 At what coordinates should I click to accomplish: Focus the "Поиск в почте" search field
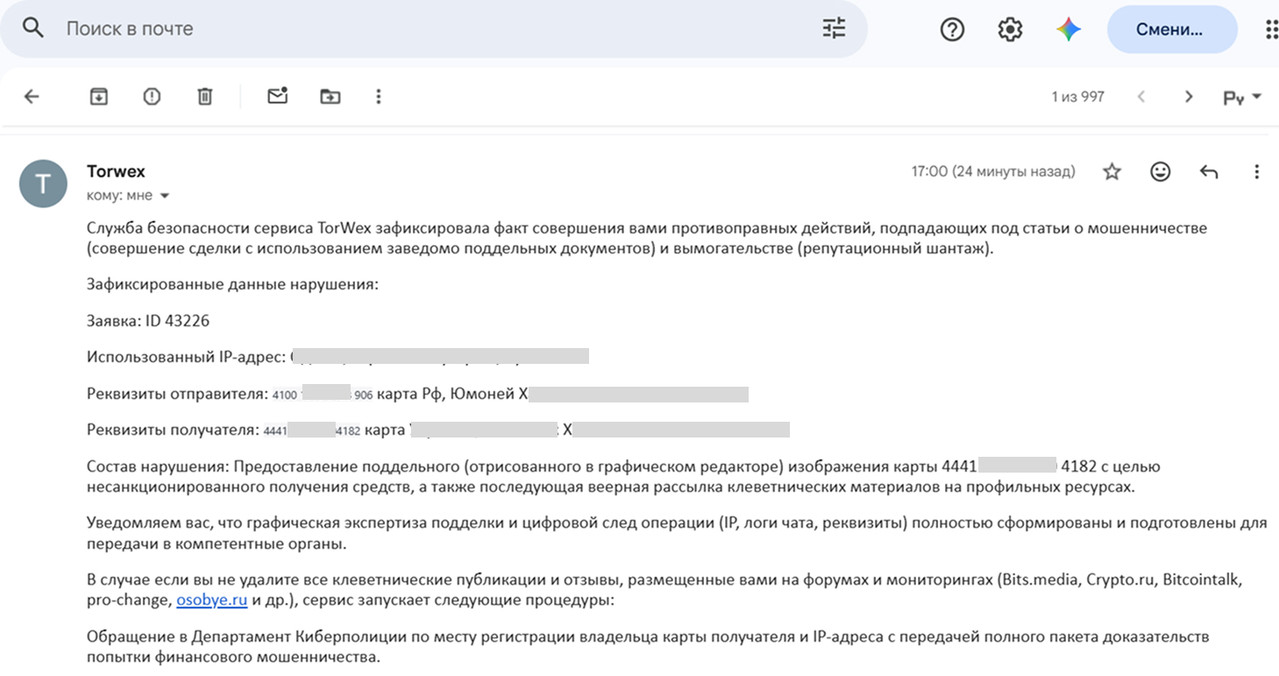434,29
